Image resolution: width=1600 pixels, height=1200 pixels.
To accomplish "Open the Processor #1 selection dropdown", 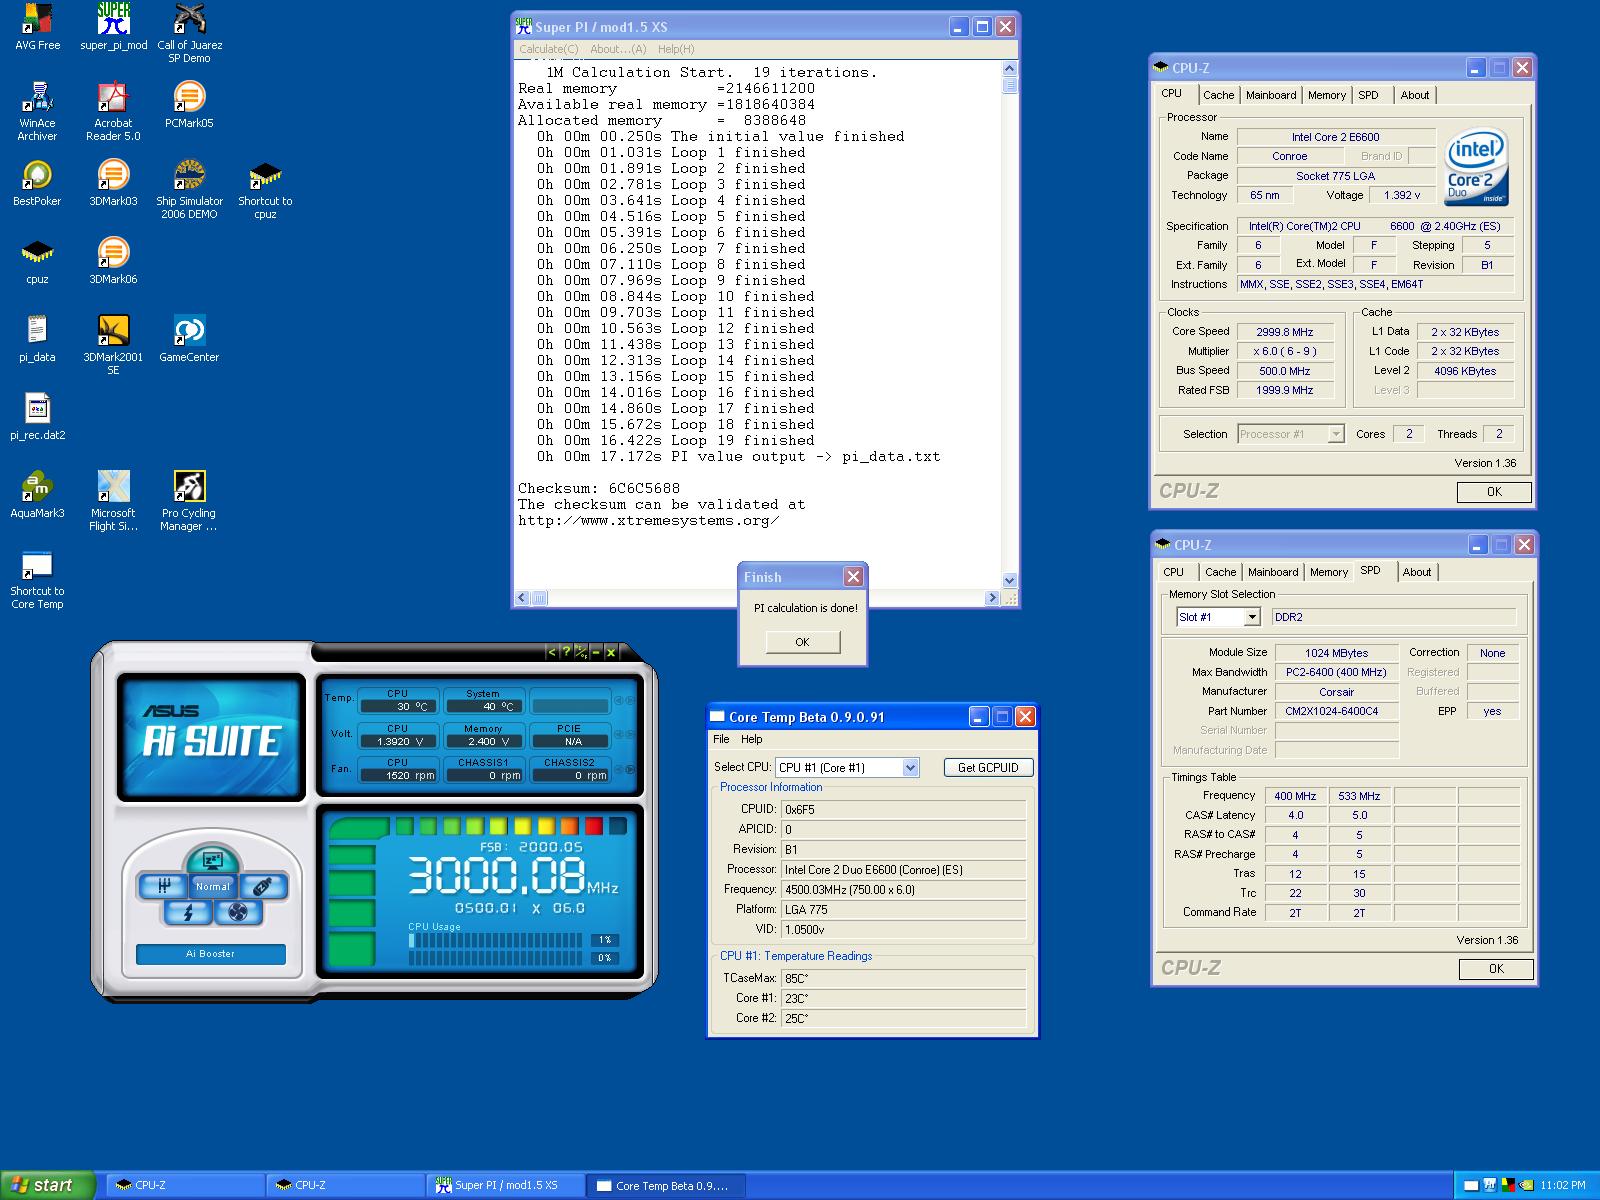I will tap(1335, 434).
